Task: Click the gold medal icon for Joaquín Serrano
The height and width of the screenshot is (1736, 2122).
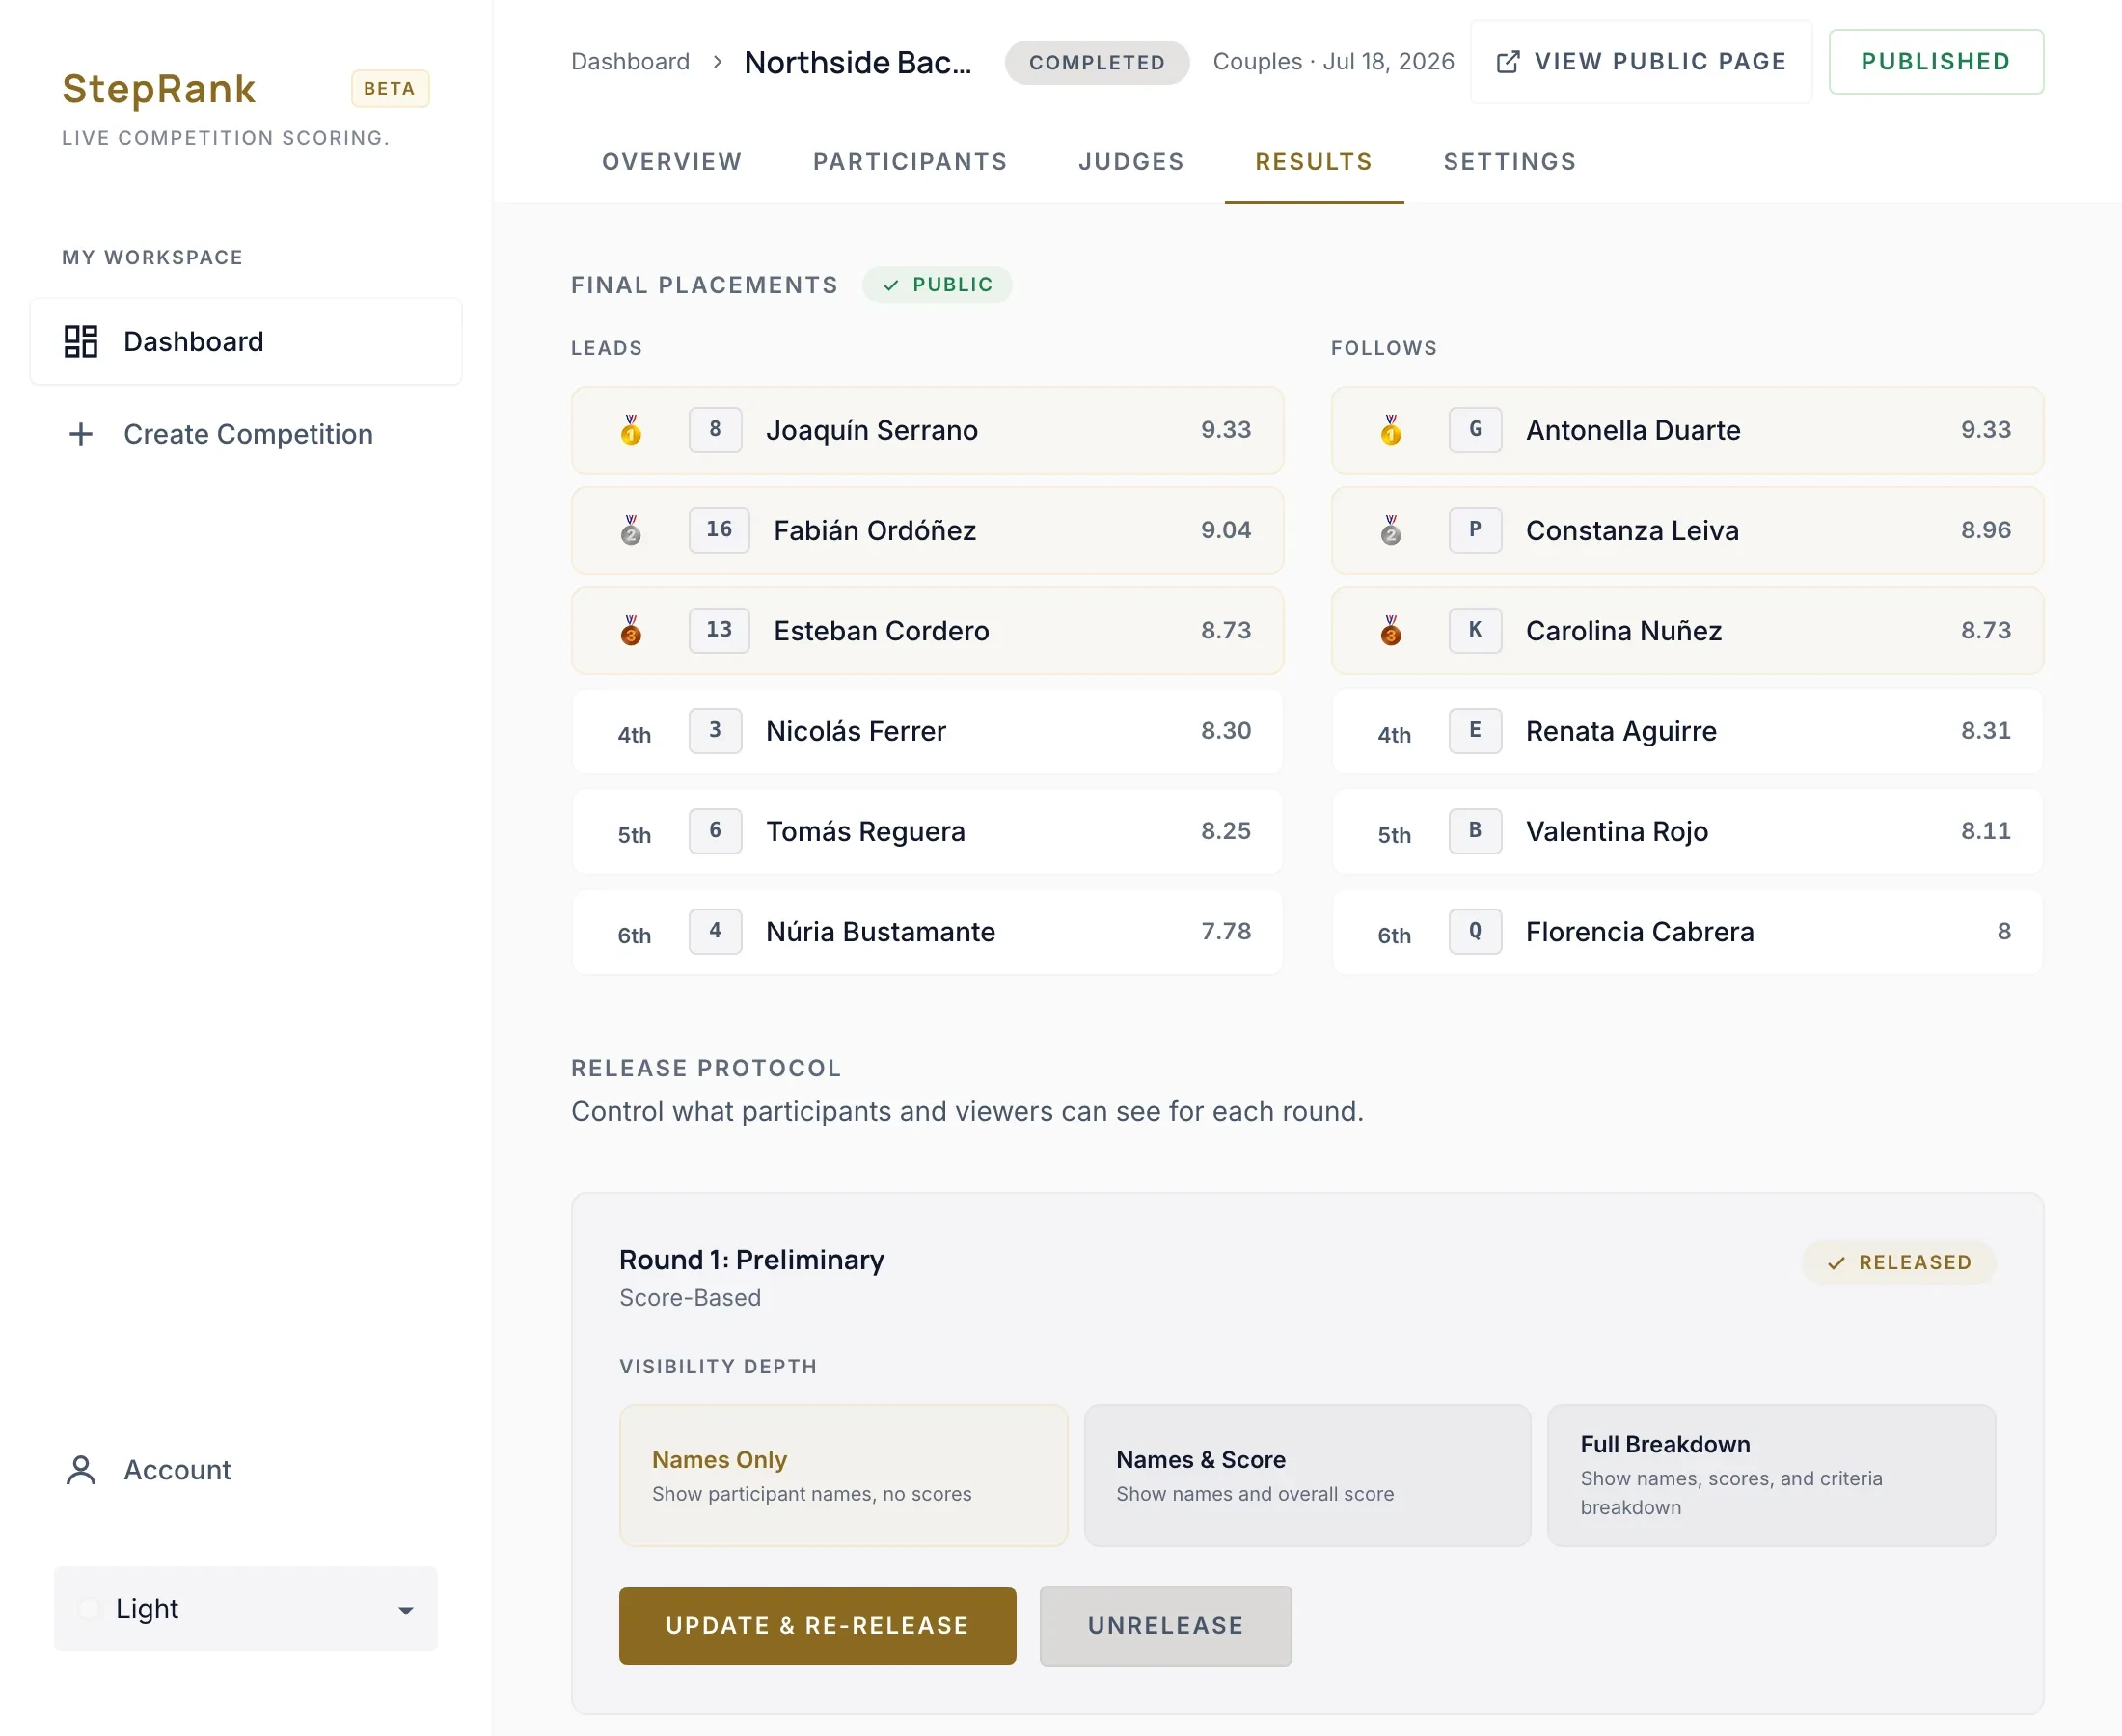Action: [x=631, y=430]
